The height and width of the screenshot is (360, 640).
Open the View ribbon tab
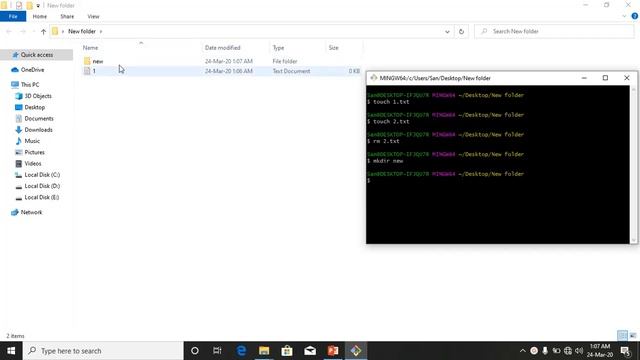pos(93,16)
